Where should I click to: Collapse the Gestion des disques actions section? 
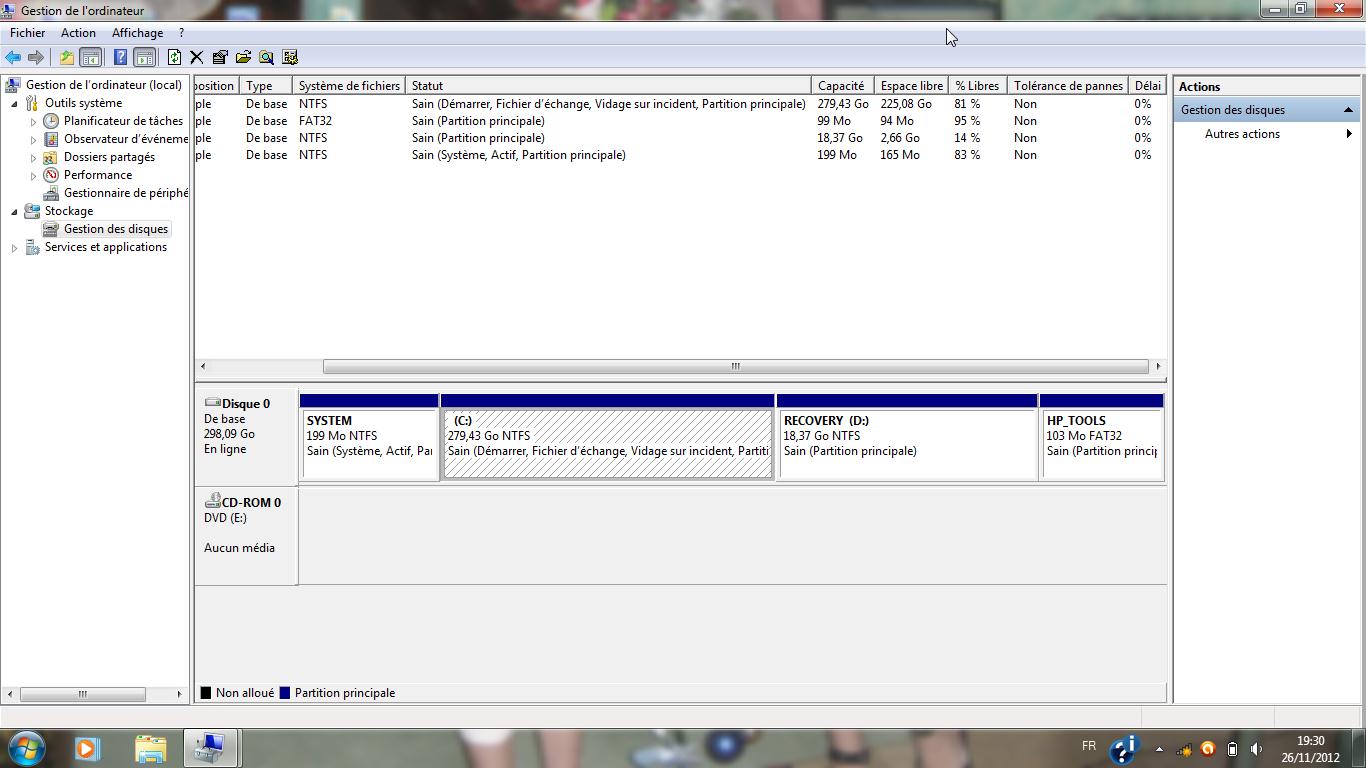click(x=1348, y=110)
